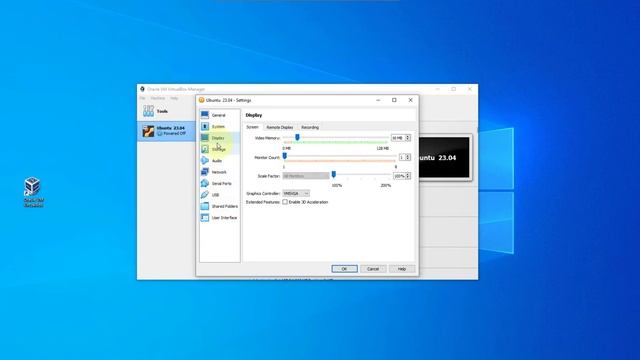Click the VirtualBox desktop shortcut icon
Image resolution: width=640 pixels, height=360 pixels.
[33, 192]
